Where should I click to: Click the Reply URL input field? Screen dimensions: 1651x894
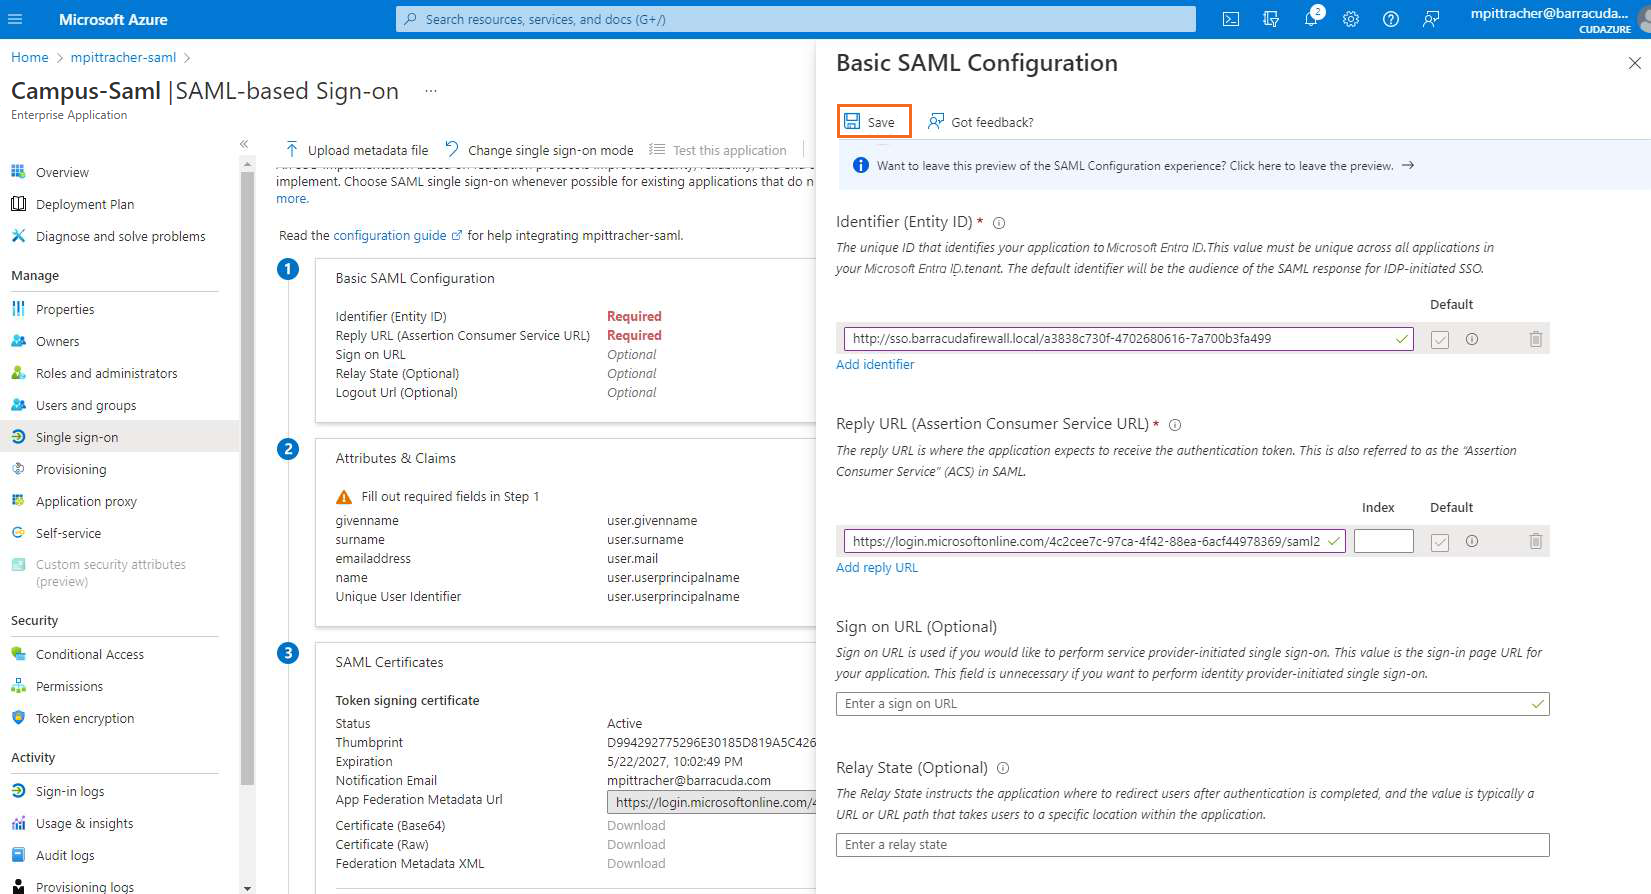tap(1094, 541)
